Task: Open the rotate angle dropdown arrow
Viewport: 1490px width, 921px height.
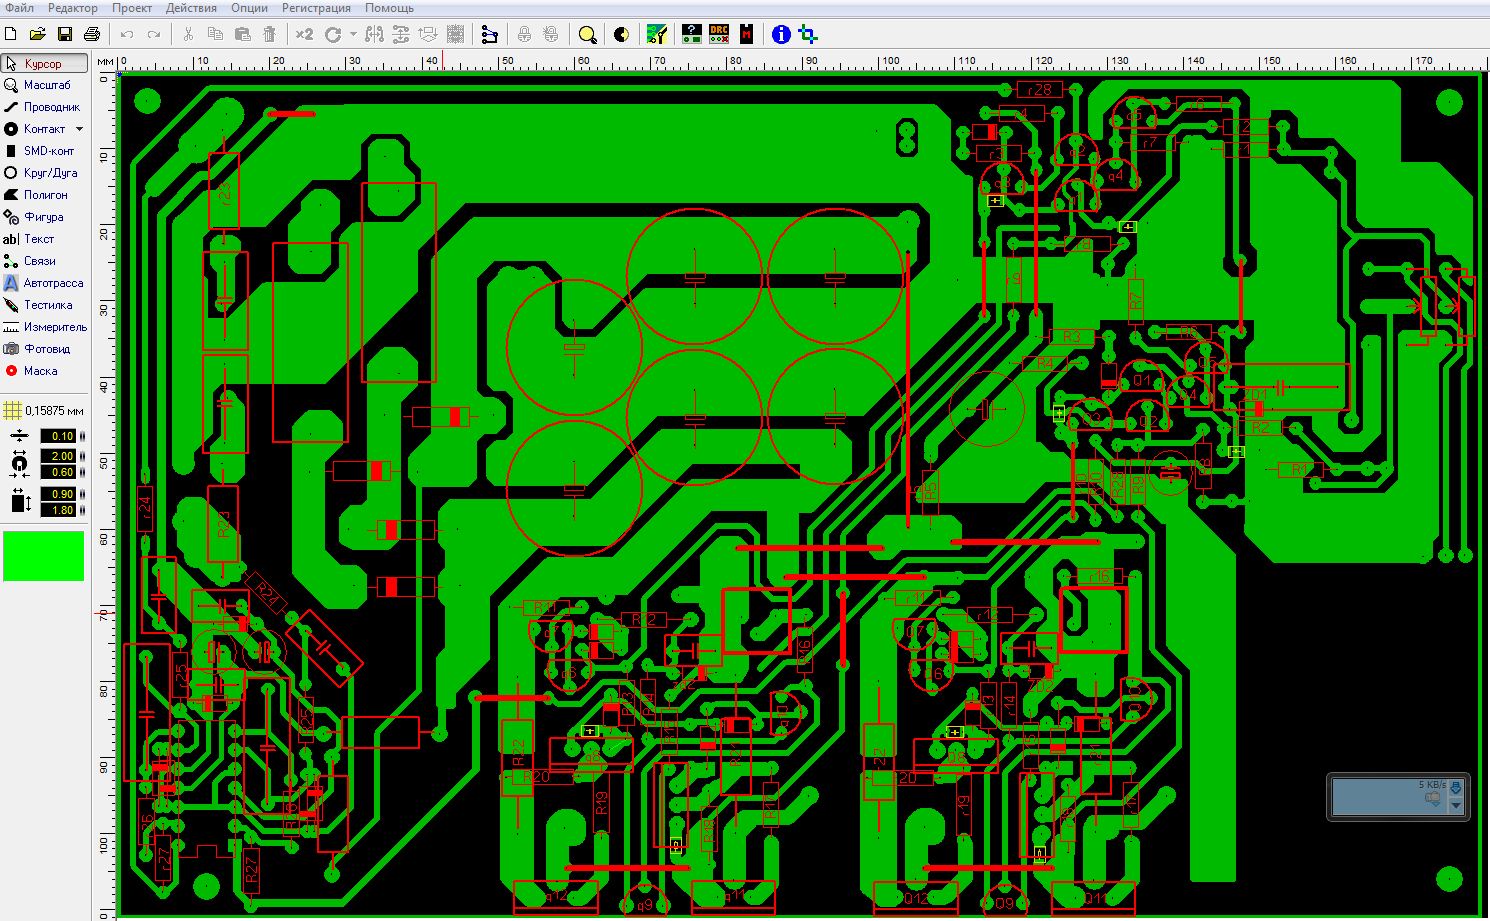Action: [x=353, y=34]
